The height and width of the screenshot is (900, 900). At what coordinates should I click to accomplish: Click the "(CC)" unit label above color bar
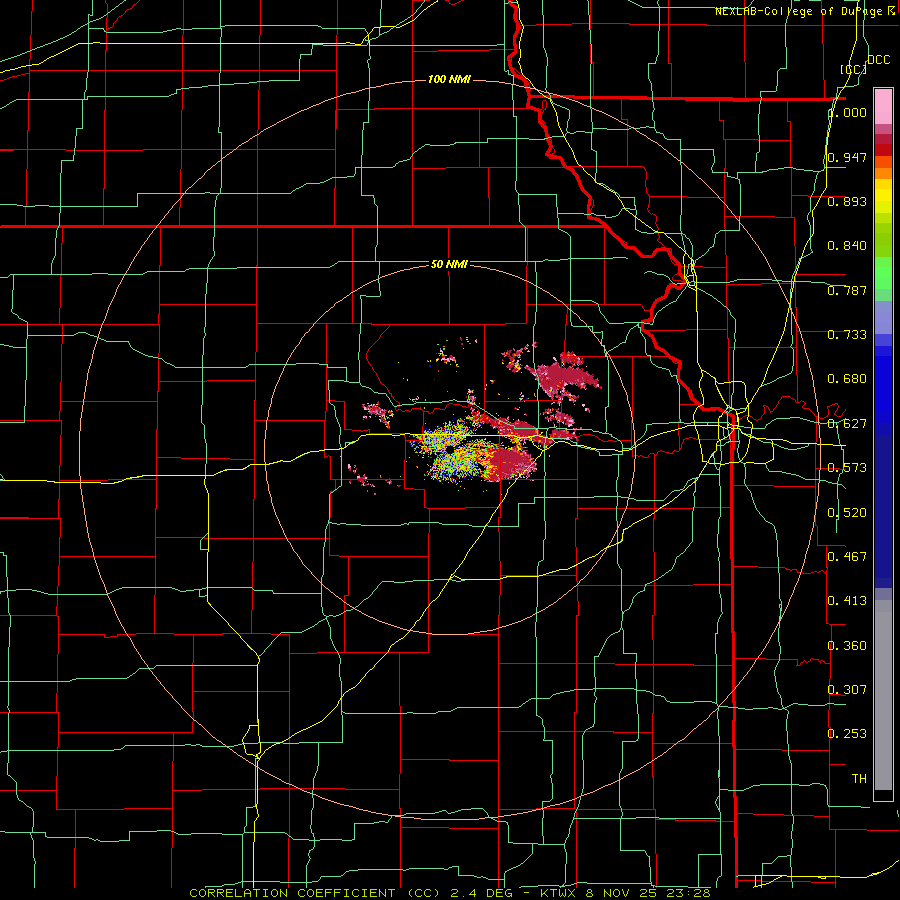click(853, 69)
